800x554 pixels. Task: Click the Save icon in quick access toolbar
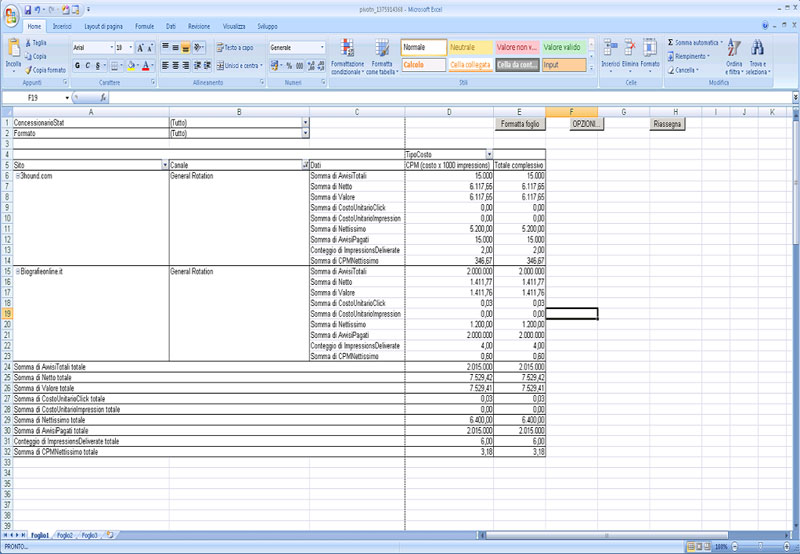(26, 8)
